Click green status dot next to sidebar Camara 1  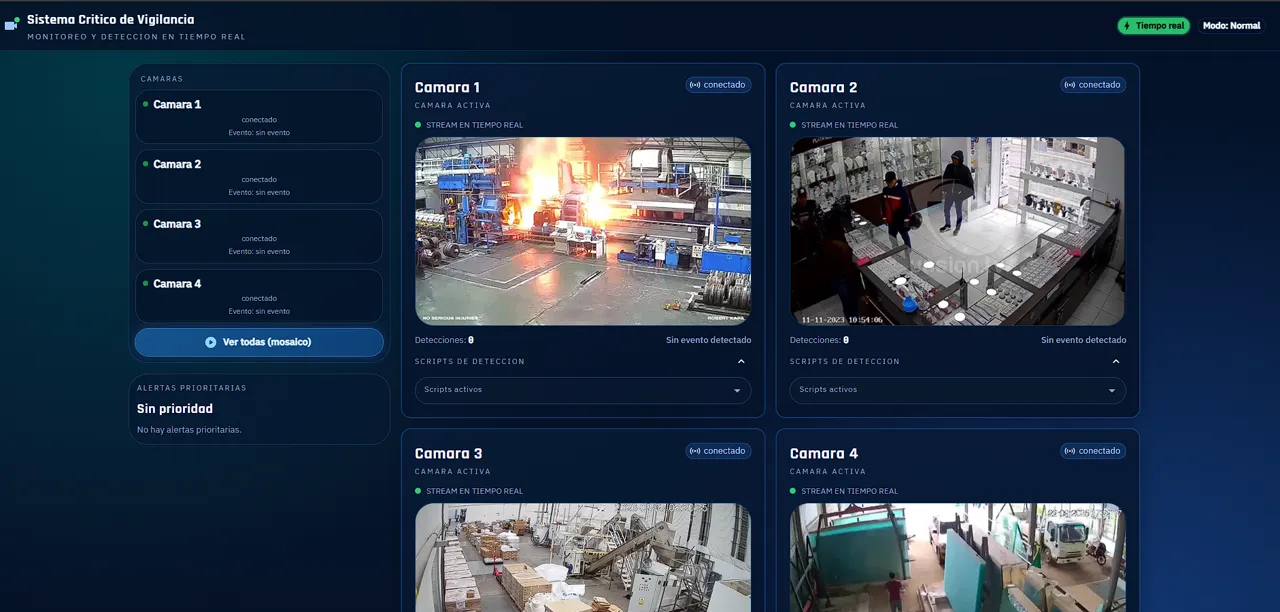(146, 104)
